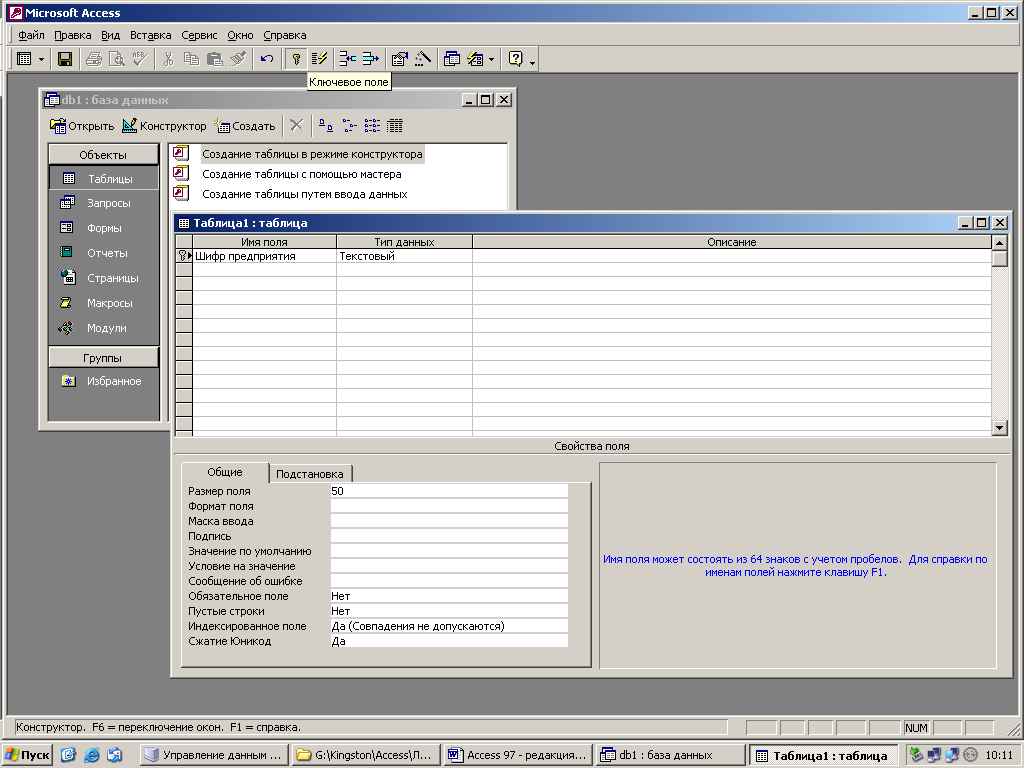This screenshot has height=768, width=1024.
Task: Click the New Object toolbar icon
Action: [x=475, y=59]
